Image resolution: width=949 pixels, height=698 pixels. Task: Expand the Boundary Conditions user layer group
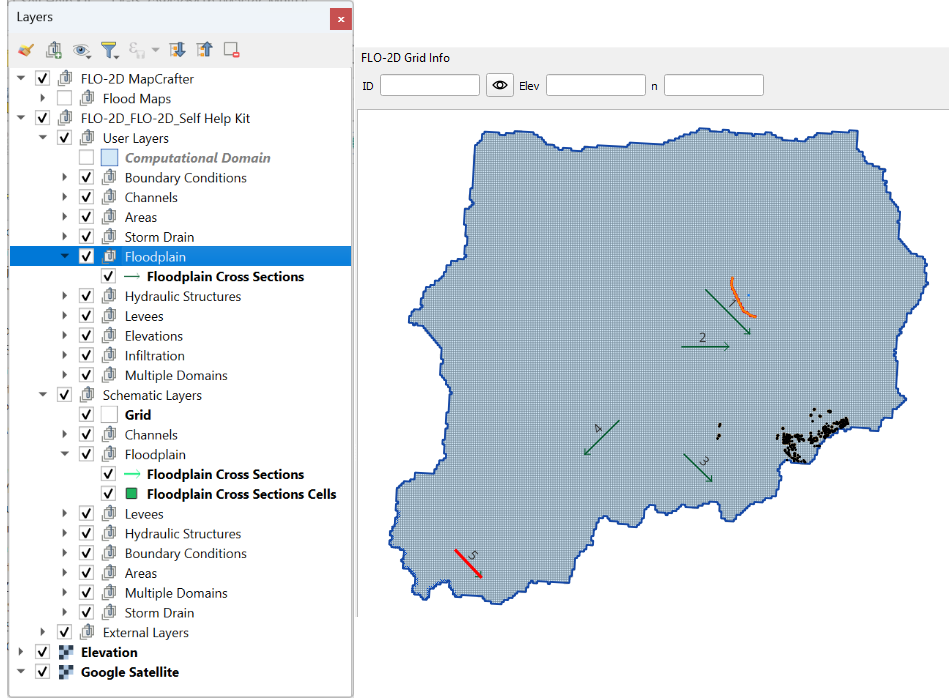pyautogui.click(x=65, y=178)
